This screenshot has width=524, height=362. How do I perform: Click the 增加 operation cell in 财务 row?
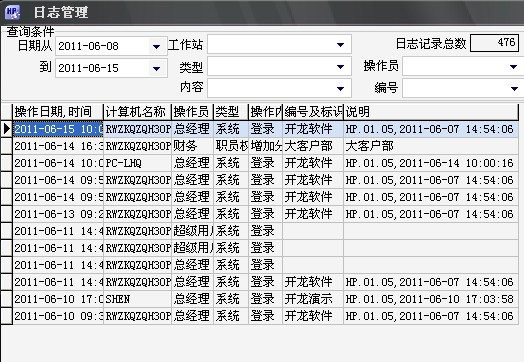[x=266, y=146]
